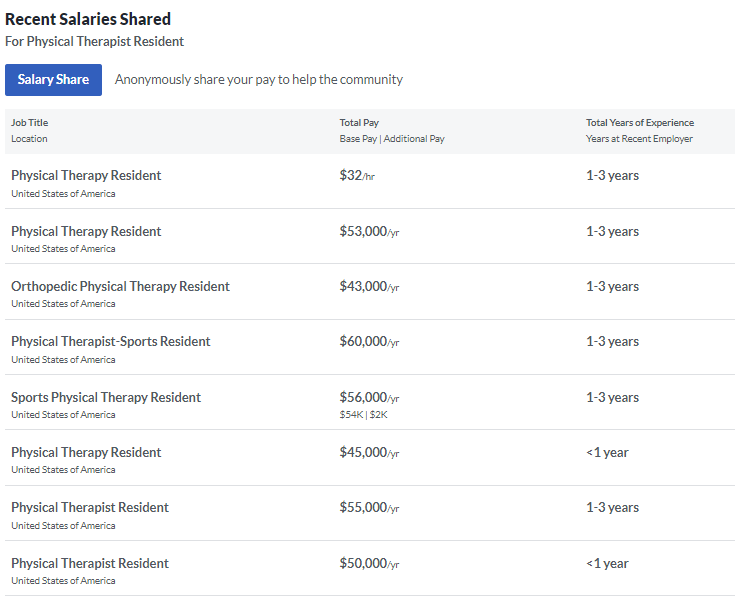Click the Recent Salaries Shared heading

pyautogui.click(x=88, y=19)
